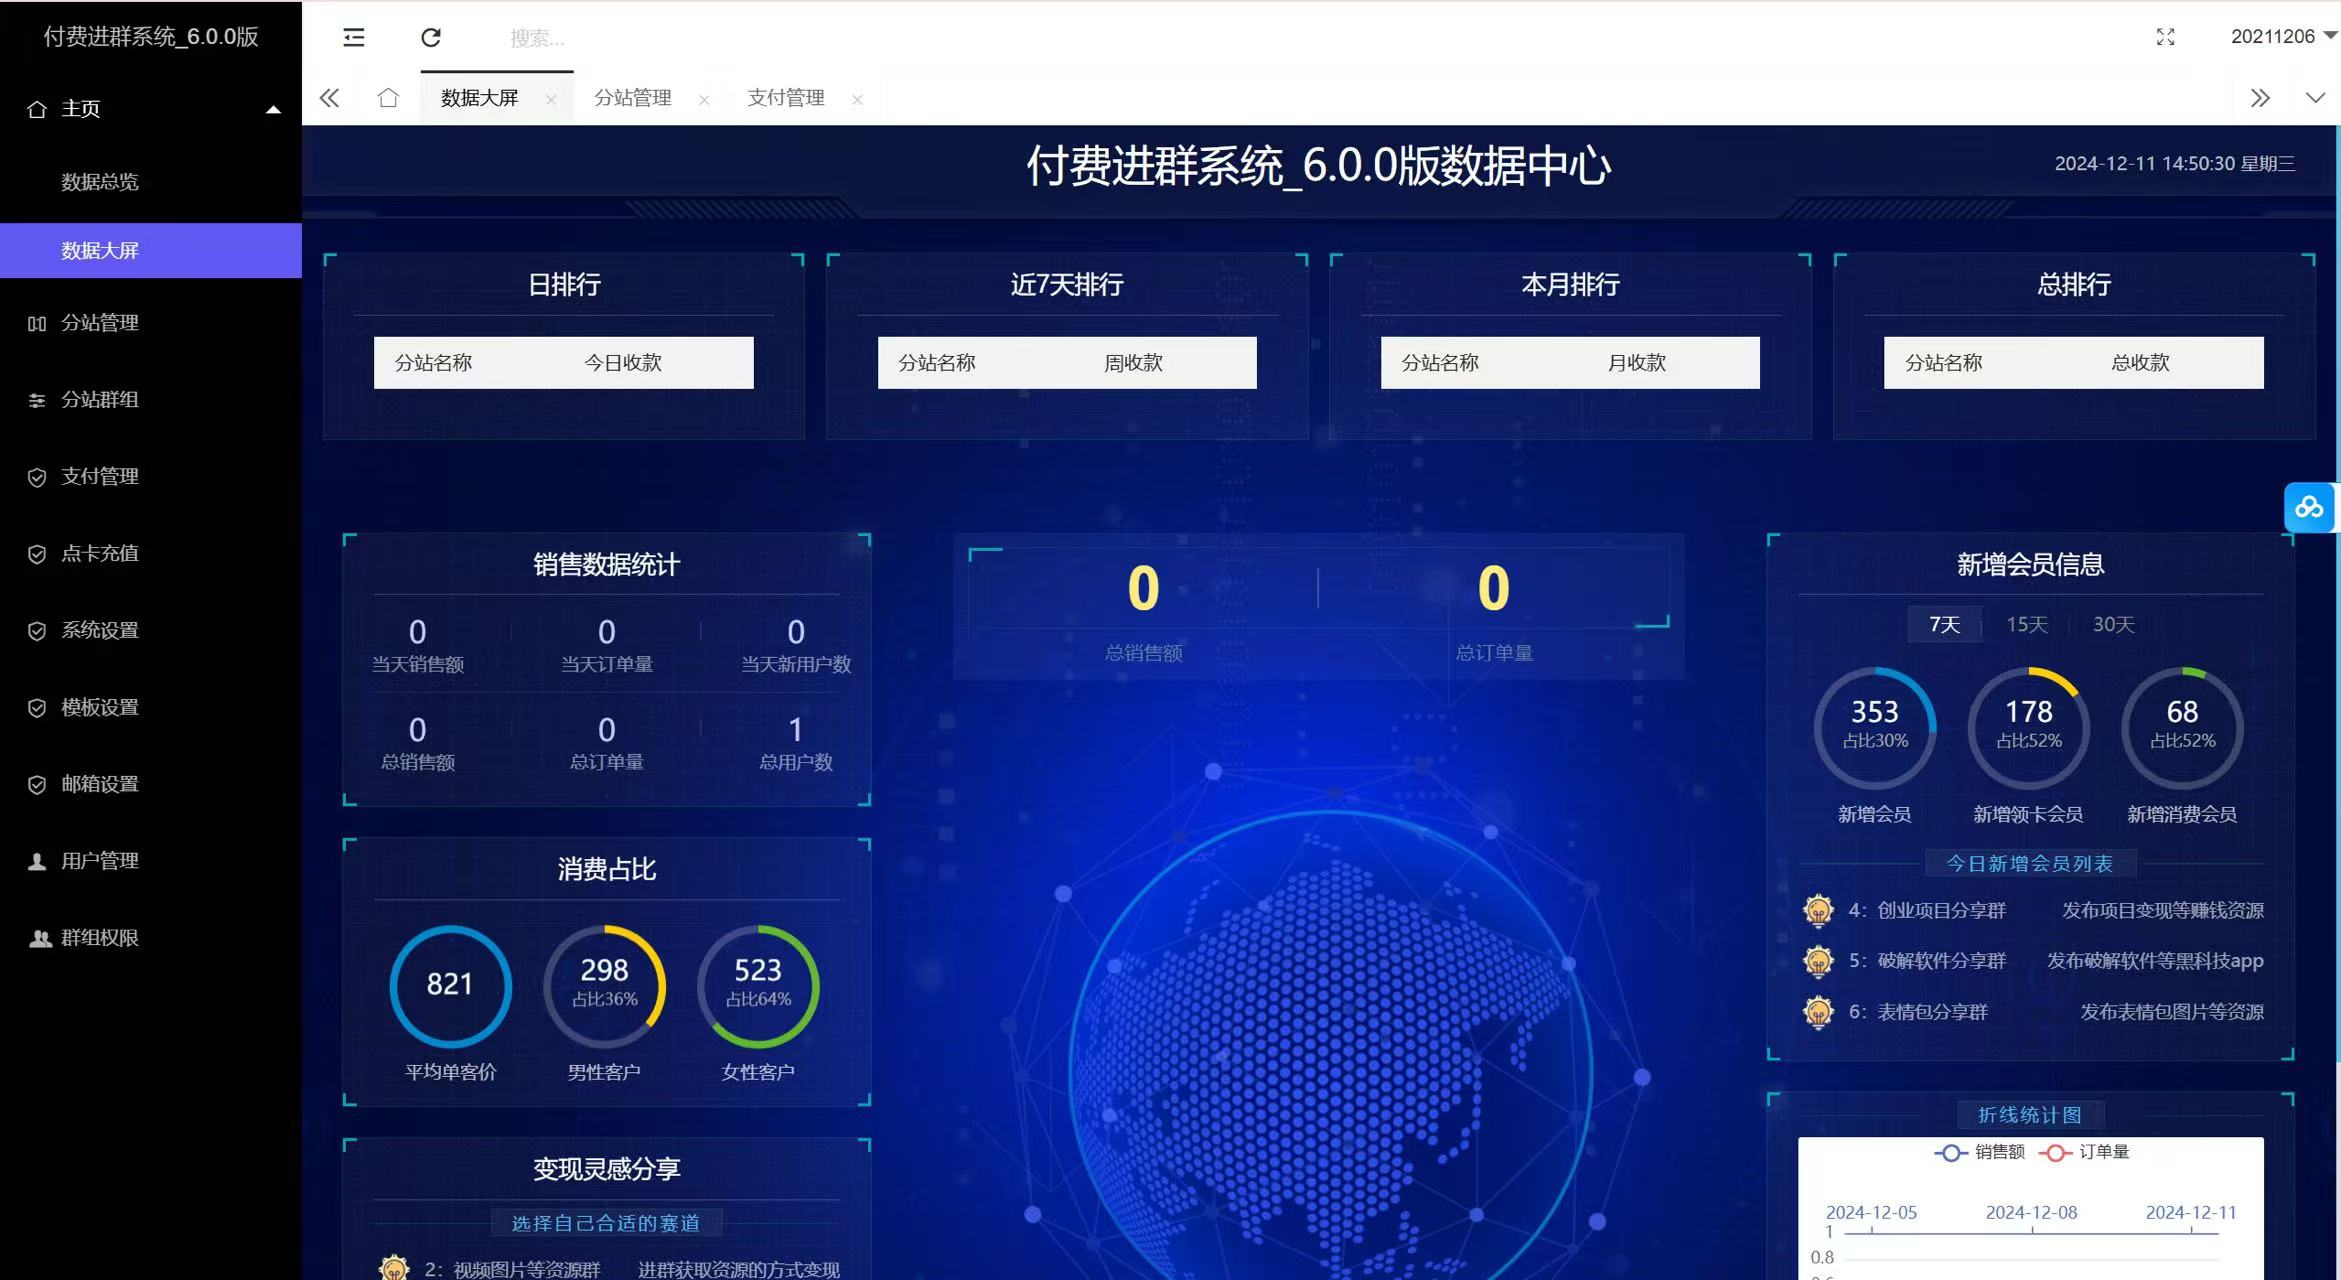Image resolution: width=2341 pixels, height=1280 pixels.
Task: Click the 周收款 column header
Action: pos(1133,363)
